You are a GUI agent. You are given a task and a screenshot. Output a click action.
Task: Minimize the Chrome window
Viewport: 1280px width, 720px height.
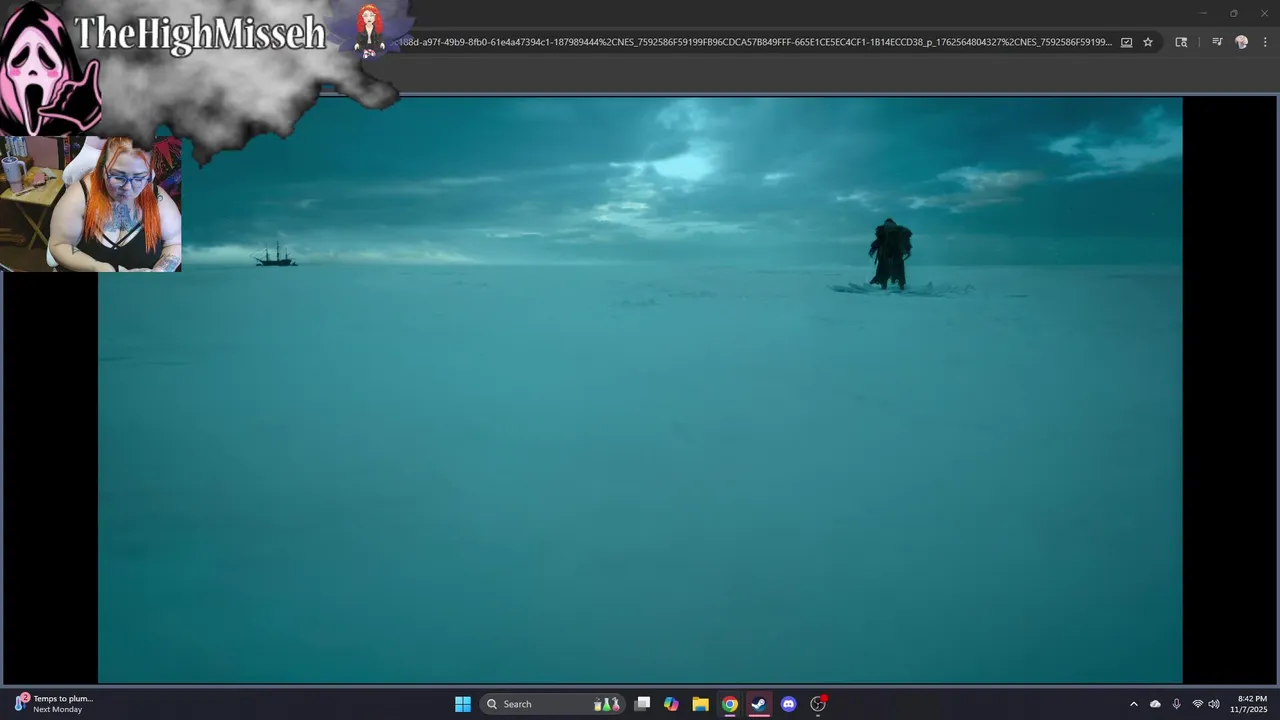point(1204,13)
